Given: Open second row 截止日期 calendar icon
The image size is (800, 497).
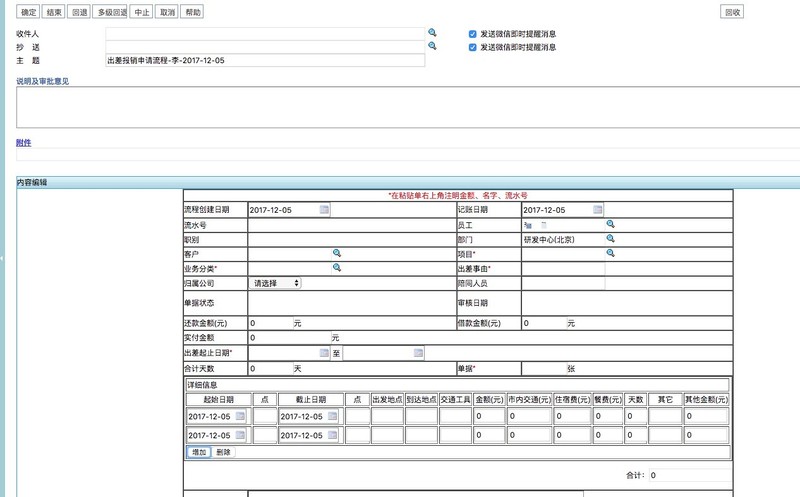Looking at the screenshot, I should (x=332, y=435).
